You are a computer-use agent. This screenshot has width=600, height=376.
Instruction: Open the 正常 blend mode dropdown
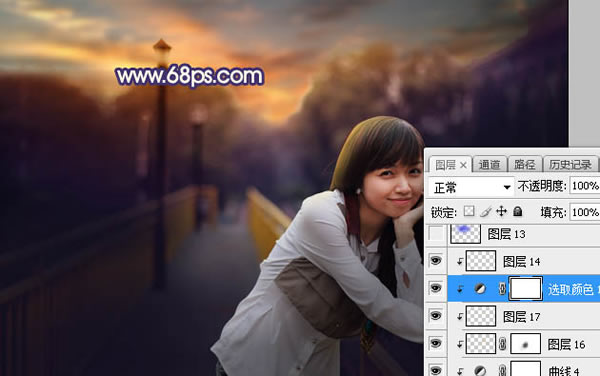click(471, 187)
